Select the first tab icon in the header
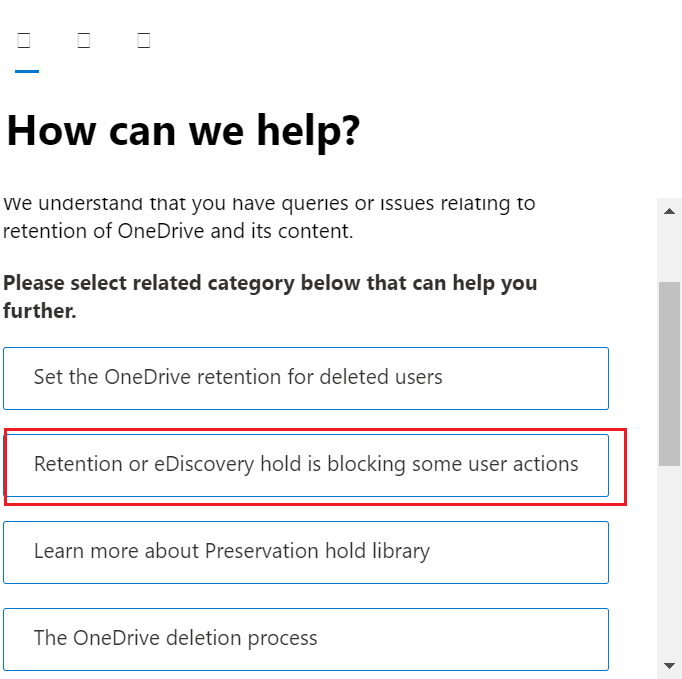 pos(24,40)
